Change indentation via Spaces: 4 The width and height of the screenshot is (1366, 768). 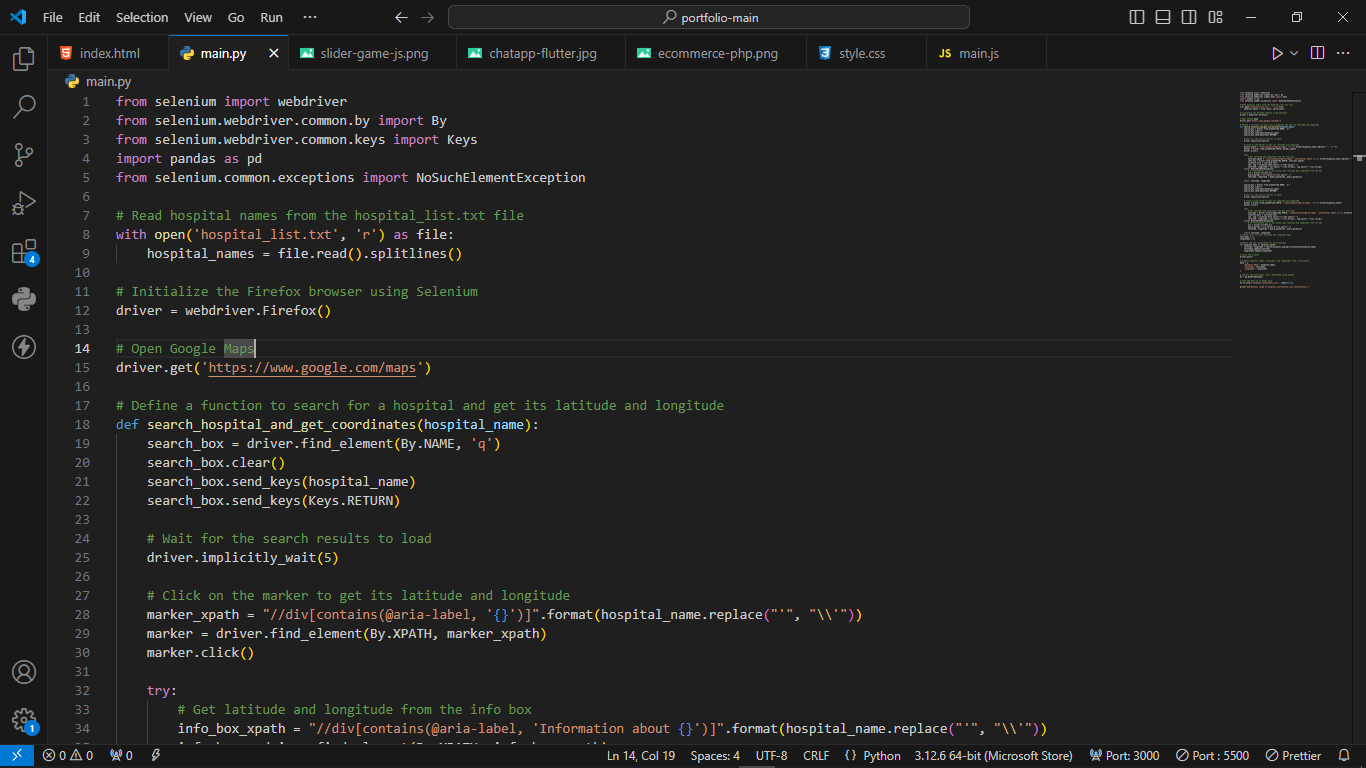(x=715, y=756)
